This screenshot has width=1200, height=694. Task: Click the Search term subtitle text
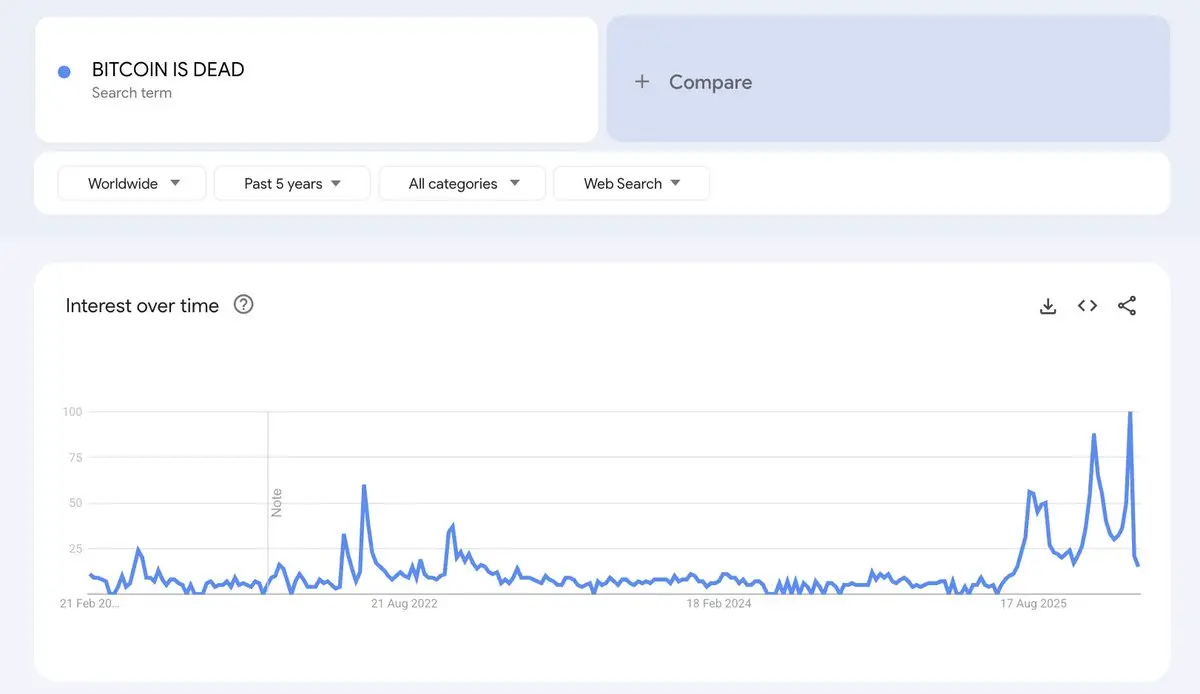click(132, 93)
